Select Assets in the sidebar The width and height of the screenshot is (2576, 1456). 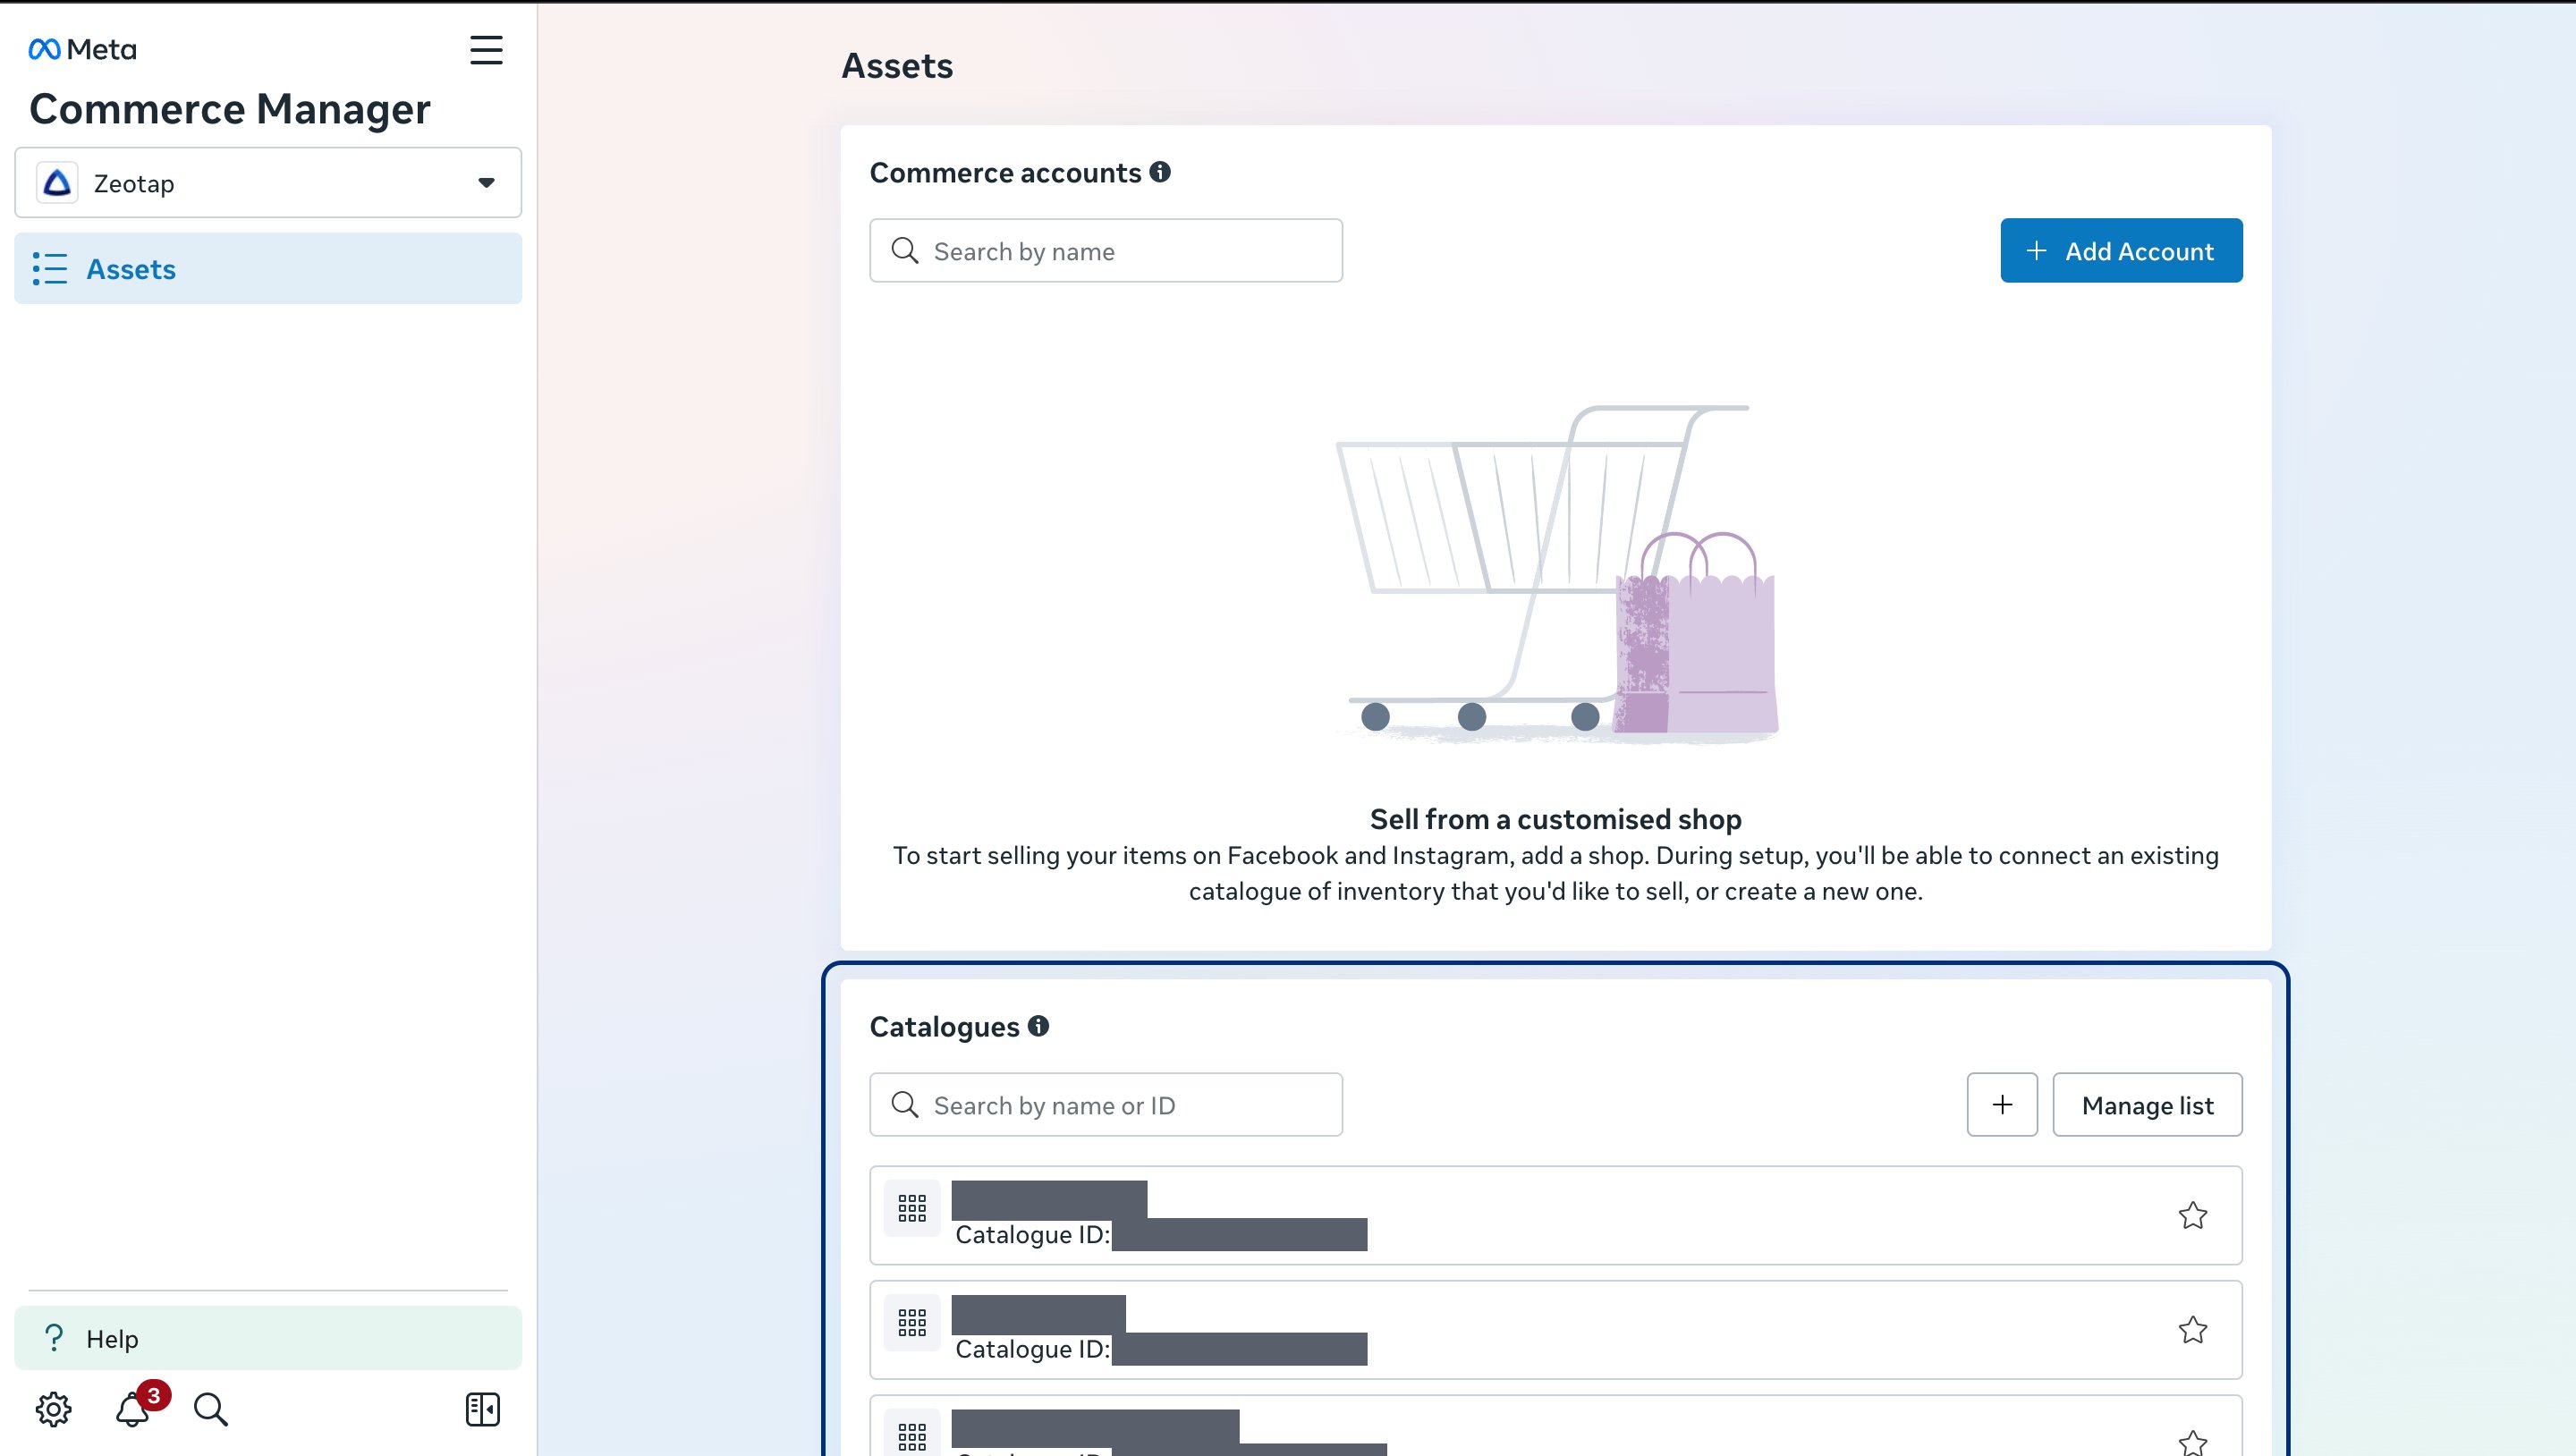(x=268, y=269)
